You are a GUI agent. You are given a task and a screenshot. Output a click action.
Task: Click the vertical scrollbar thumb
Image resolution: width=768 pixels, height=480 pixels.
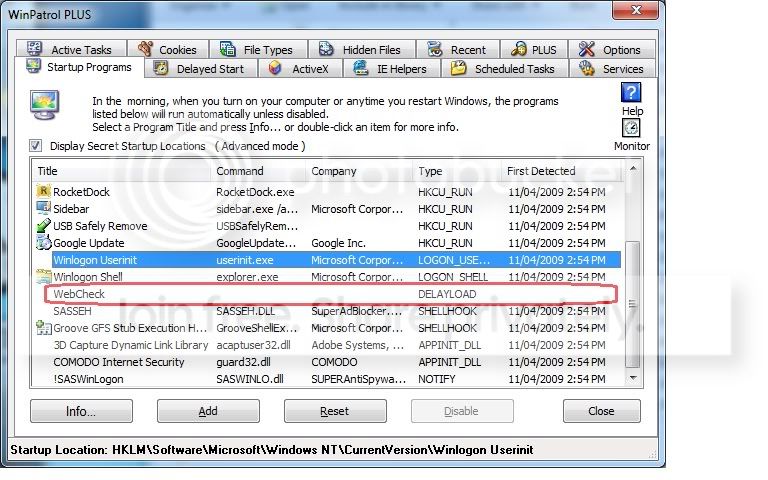tap(633, 304)
